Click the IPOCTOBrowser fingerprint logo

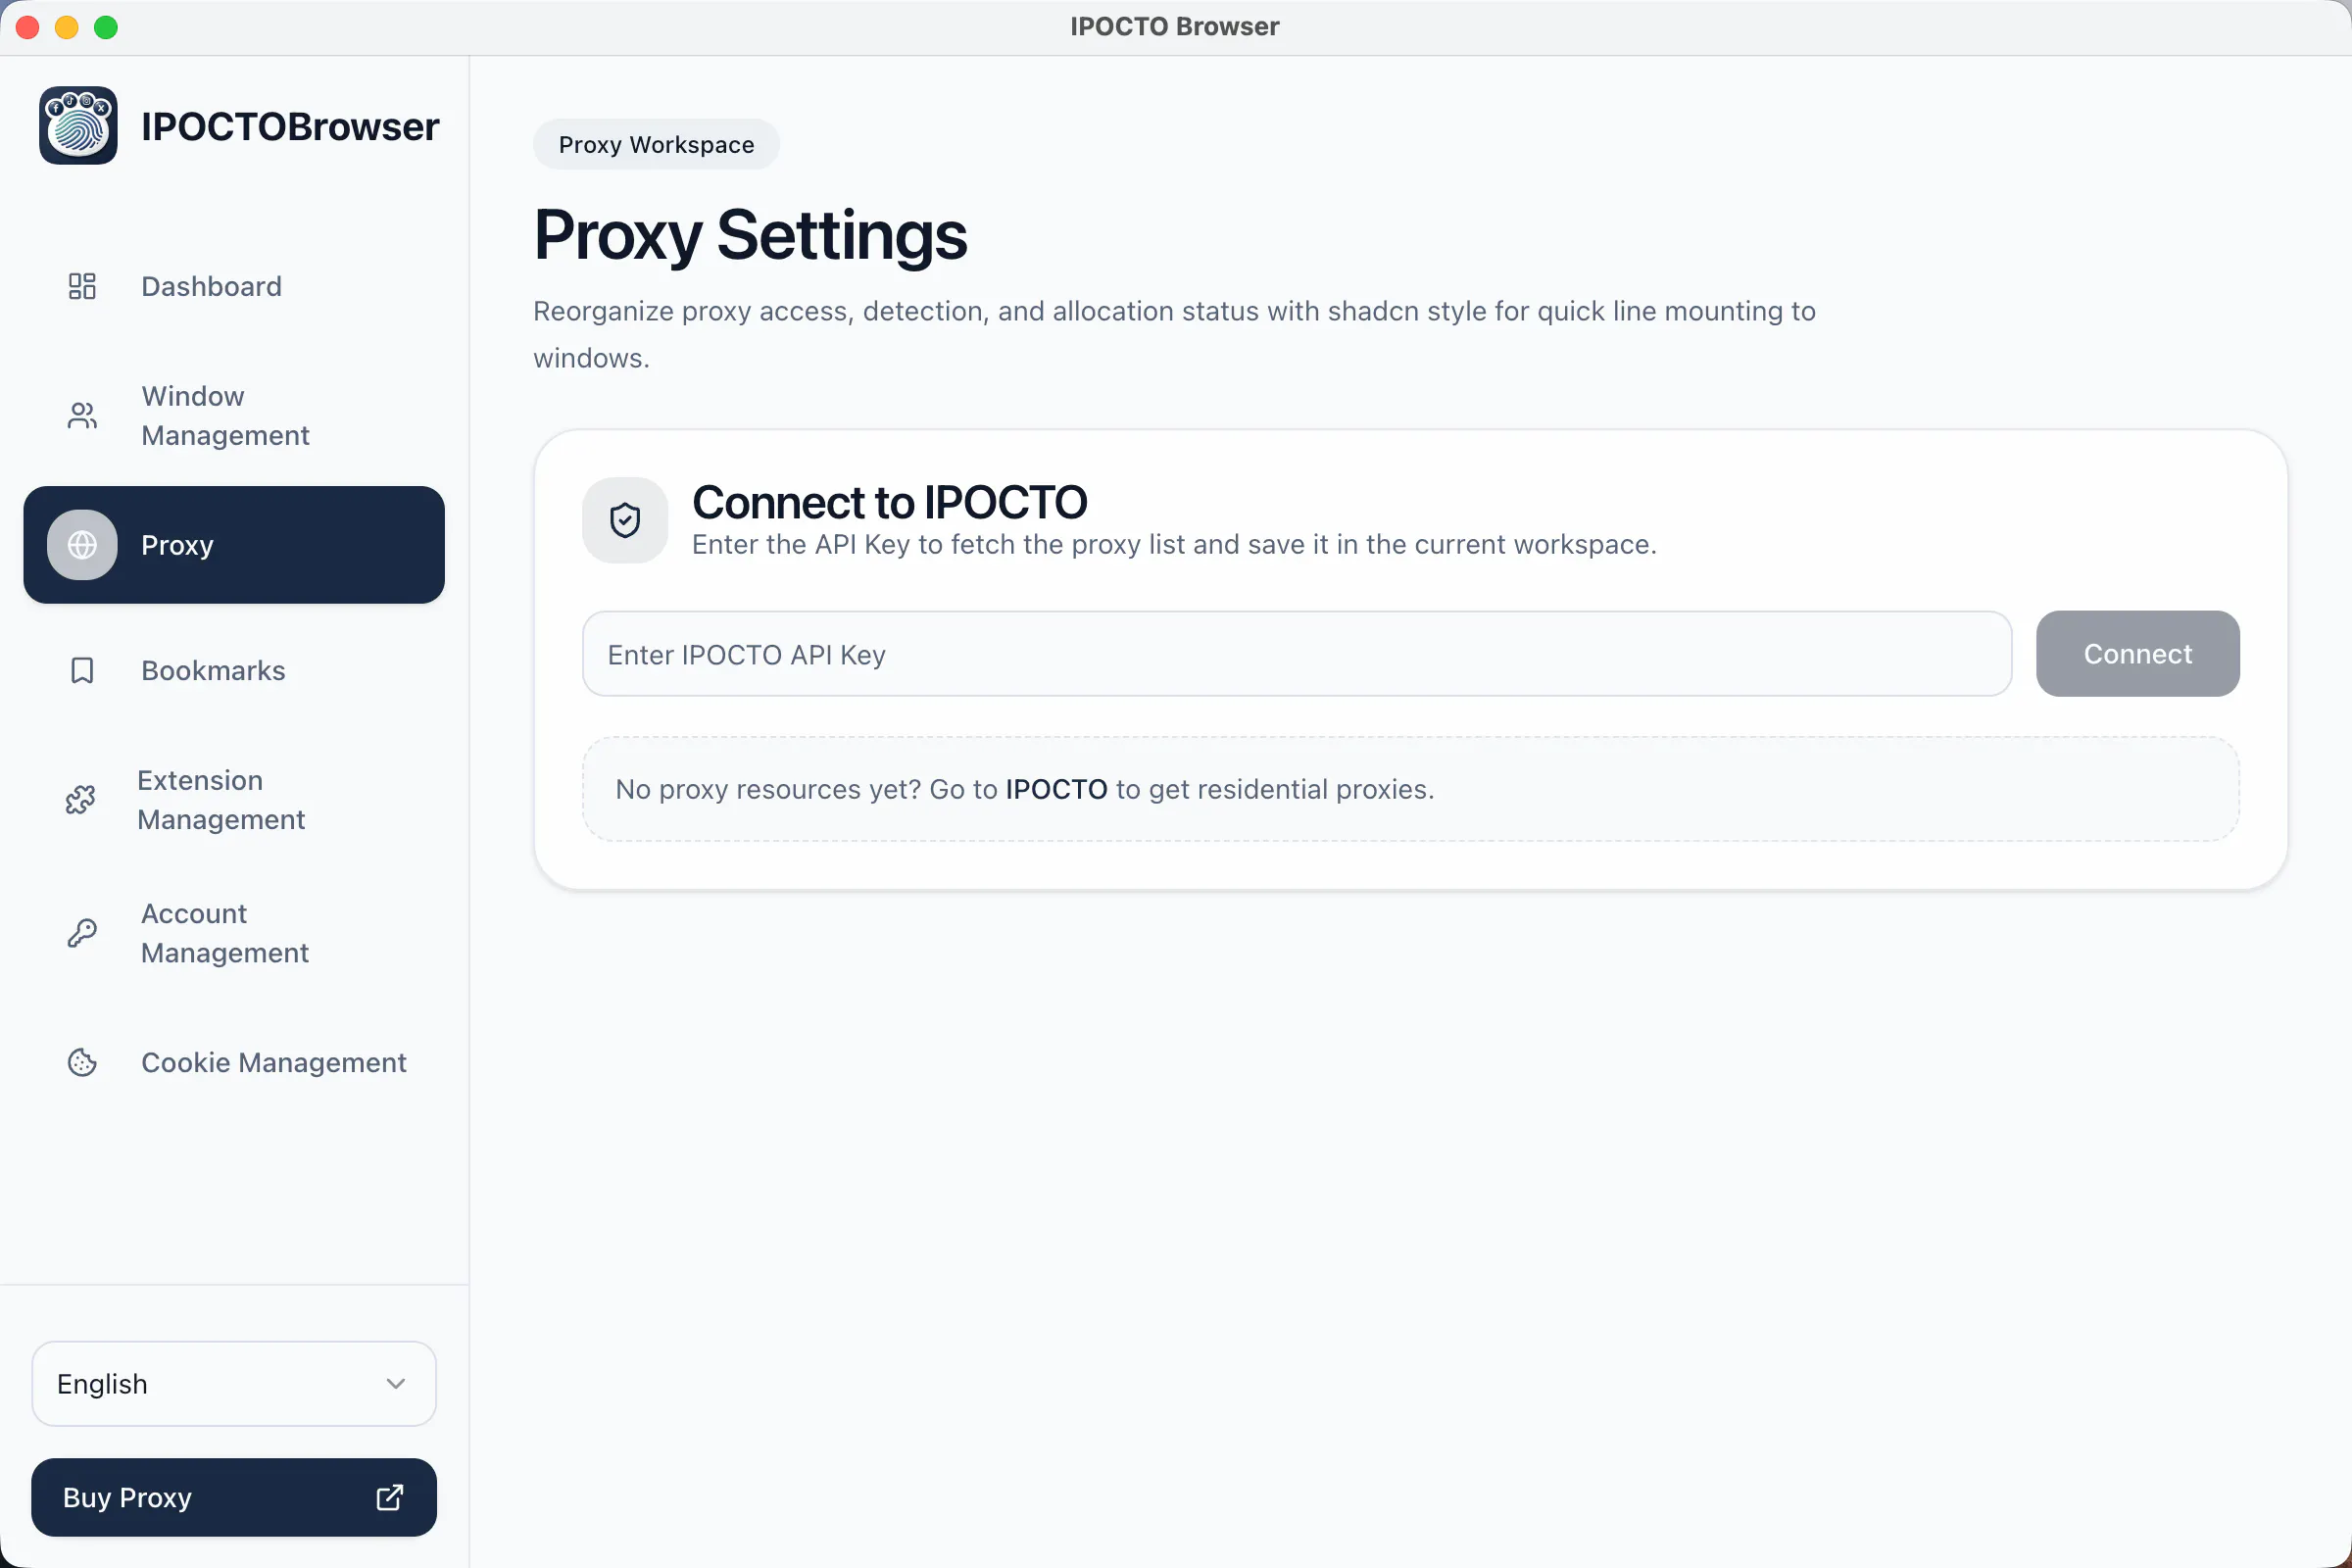click(78, 125)
